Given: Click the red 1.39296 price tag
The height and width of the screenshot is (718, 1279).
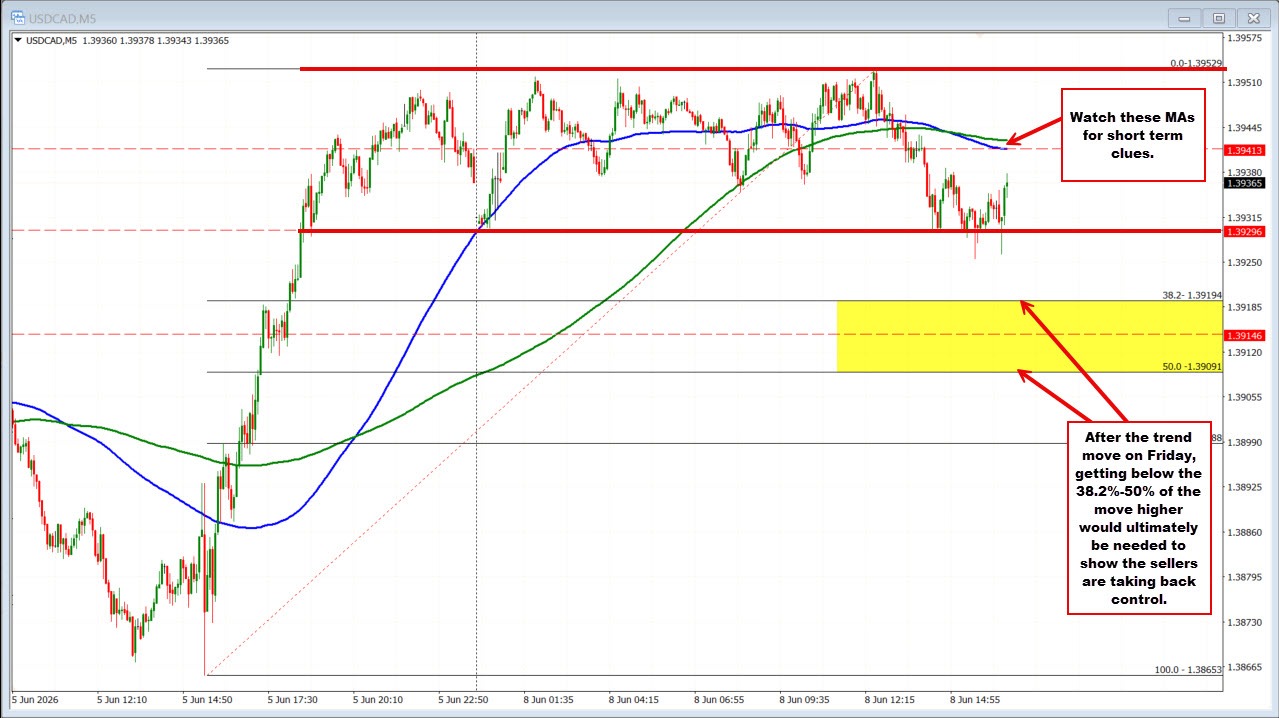Looking at the screenshot, I should click(1247, 231).
